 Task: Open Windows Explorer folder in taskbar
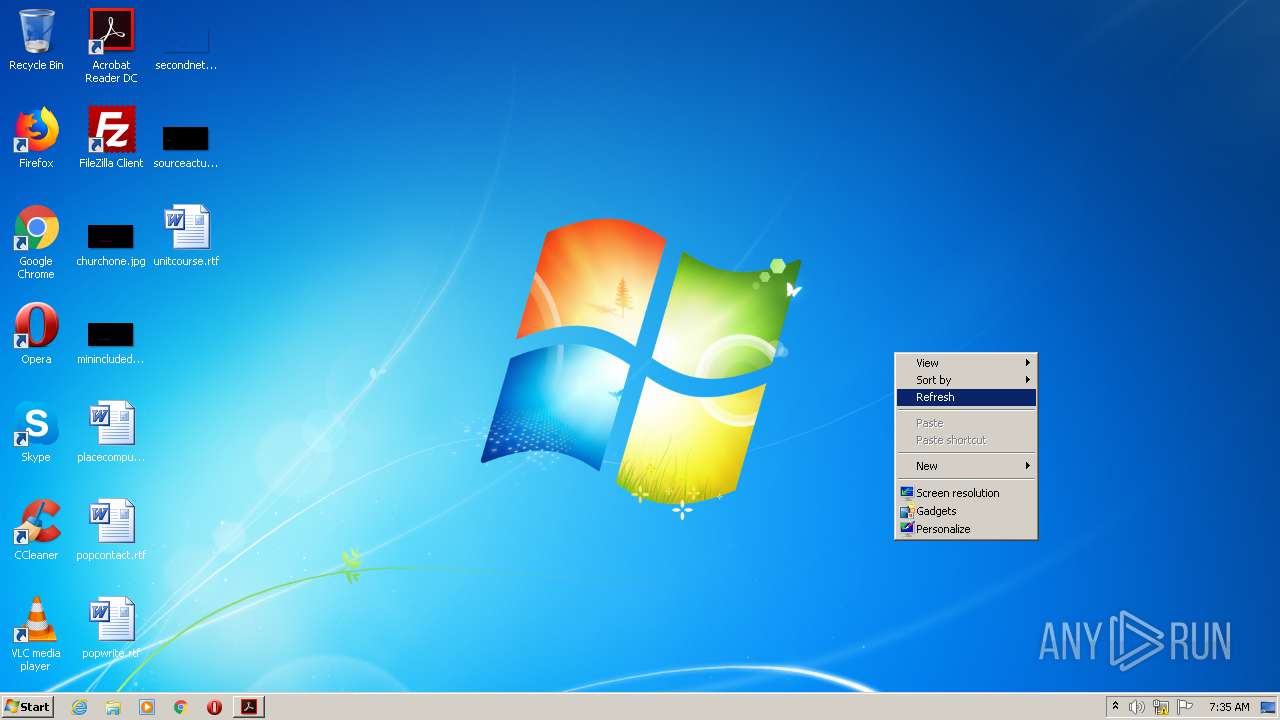tap(113, 707)
